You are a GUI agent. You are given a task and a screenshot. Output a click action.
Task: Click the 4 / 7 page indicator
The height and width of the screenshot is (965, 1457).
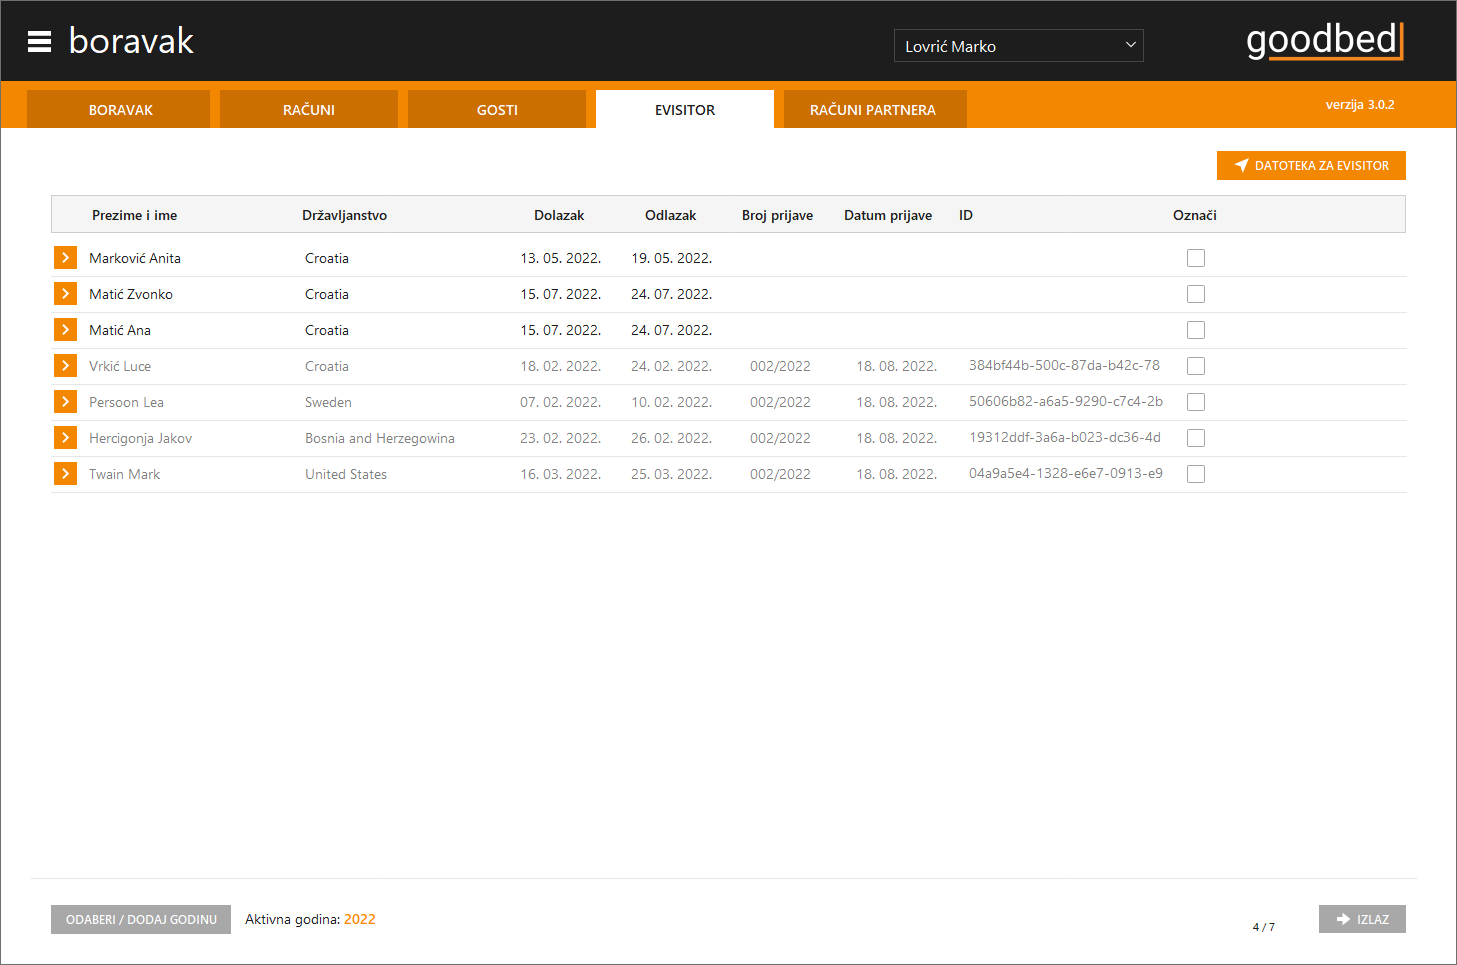tap(1264, 927)
